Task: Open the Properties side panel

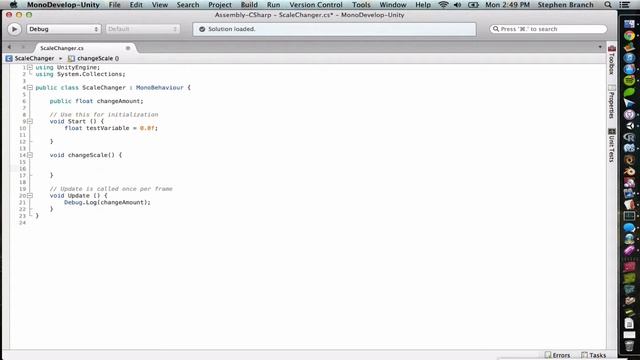Action: pyautogui.click(x=611, y=102)
